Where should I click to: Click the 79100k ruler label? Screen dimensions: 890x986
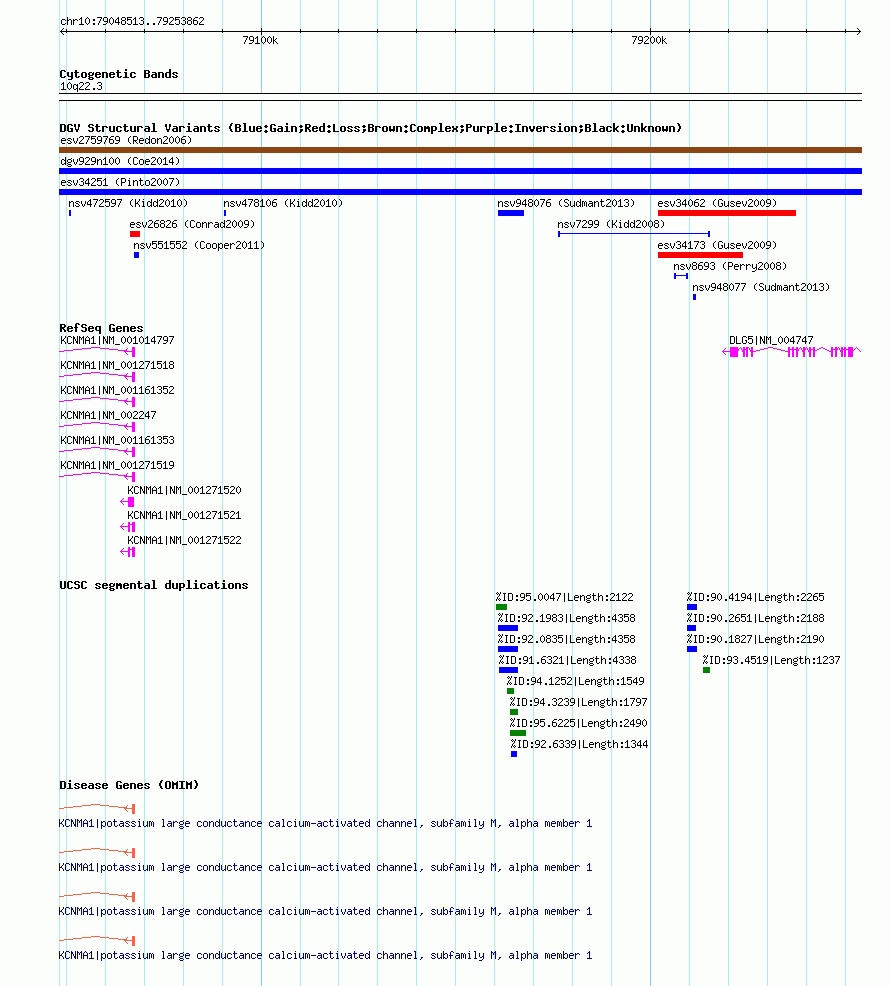pyautogui.click(x=260, y=40)
